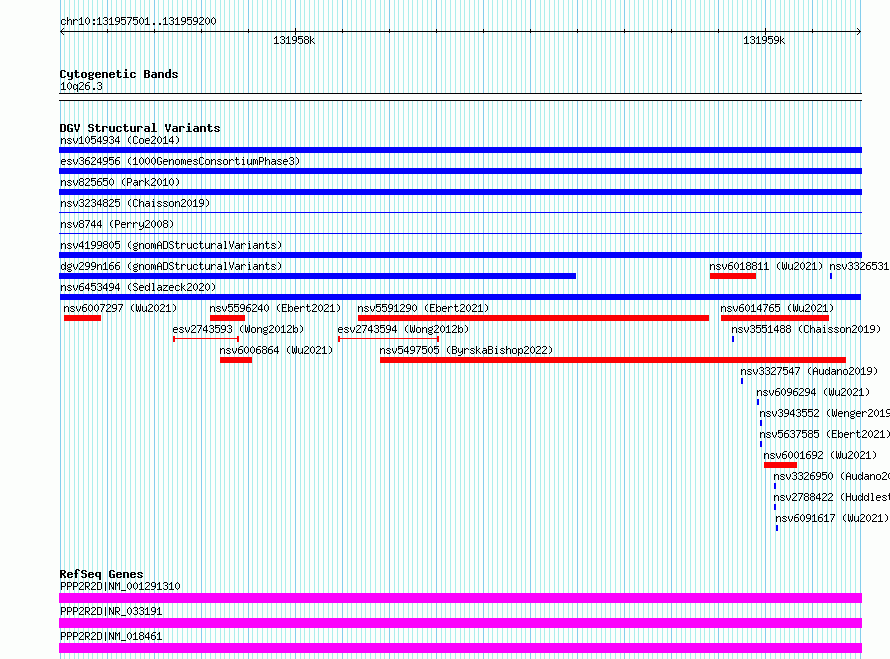Image resolution: width=890 pixels, height=659 pixels.
Task: Open nsv6018811 (Wu2021) variant label
Action: [x=766, y=266]
